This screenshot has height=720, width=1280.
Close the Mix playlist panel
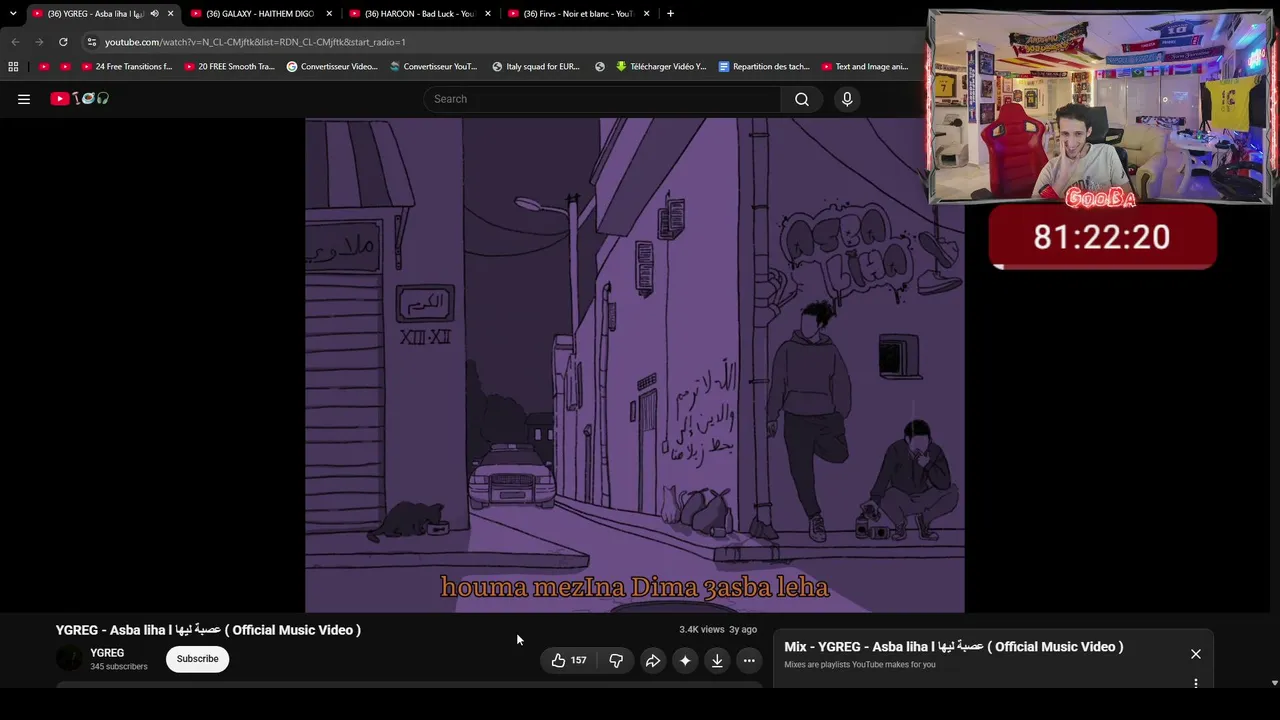(1196, 654)
